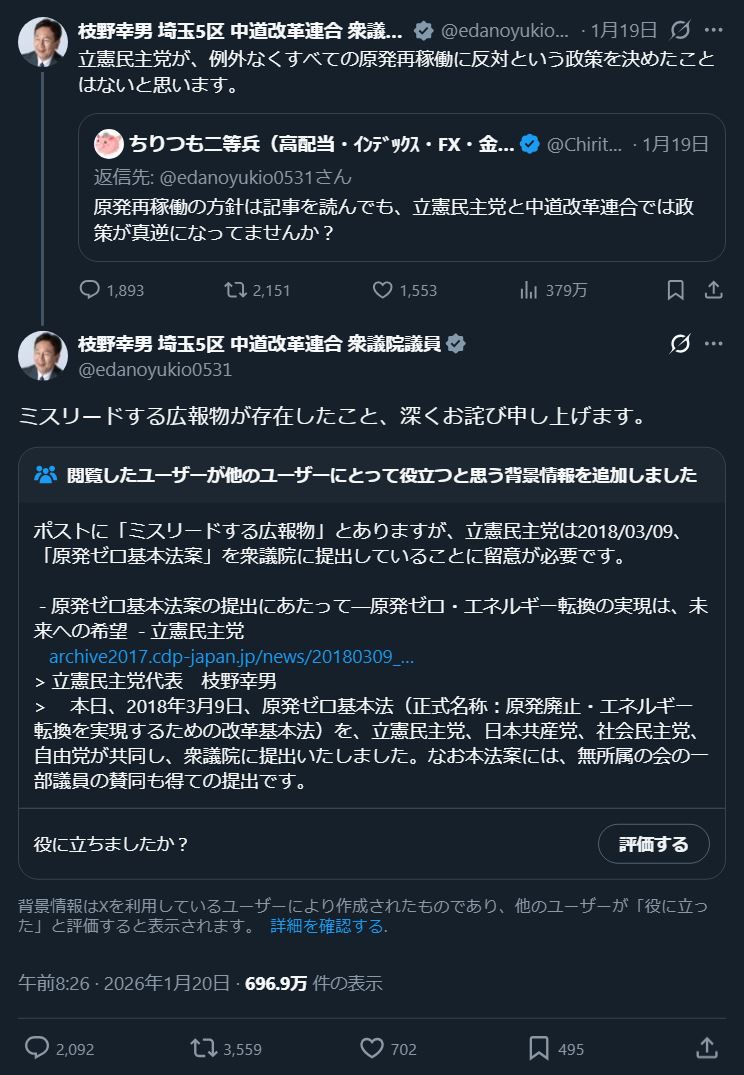Viewport: 744px width, 1075px height.
Task: Share the main post via share icon
Action: [x=706, y=1048]
